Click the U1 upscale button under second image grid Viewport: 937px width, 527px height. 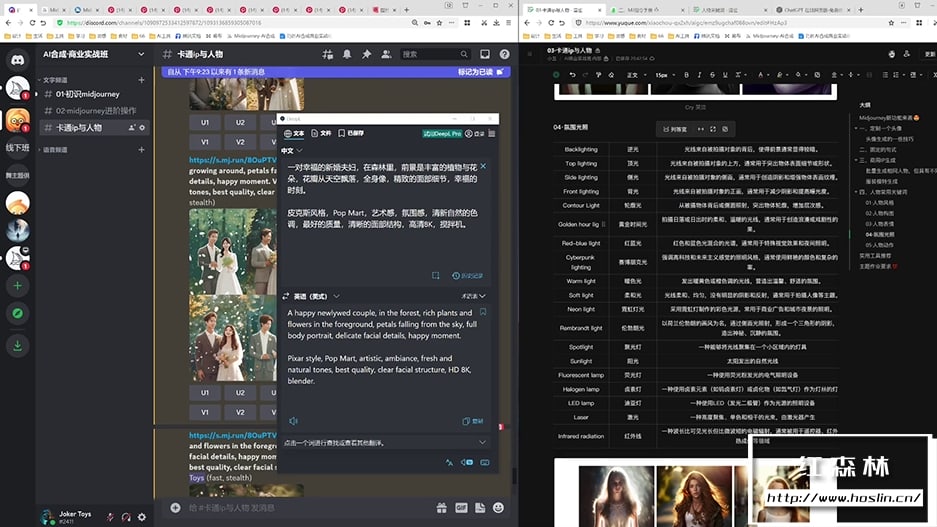[x=204, y=393]
